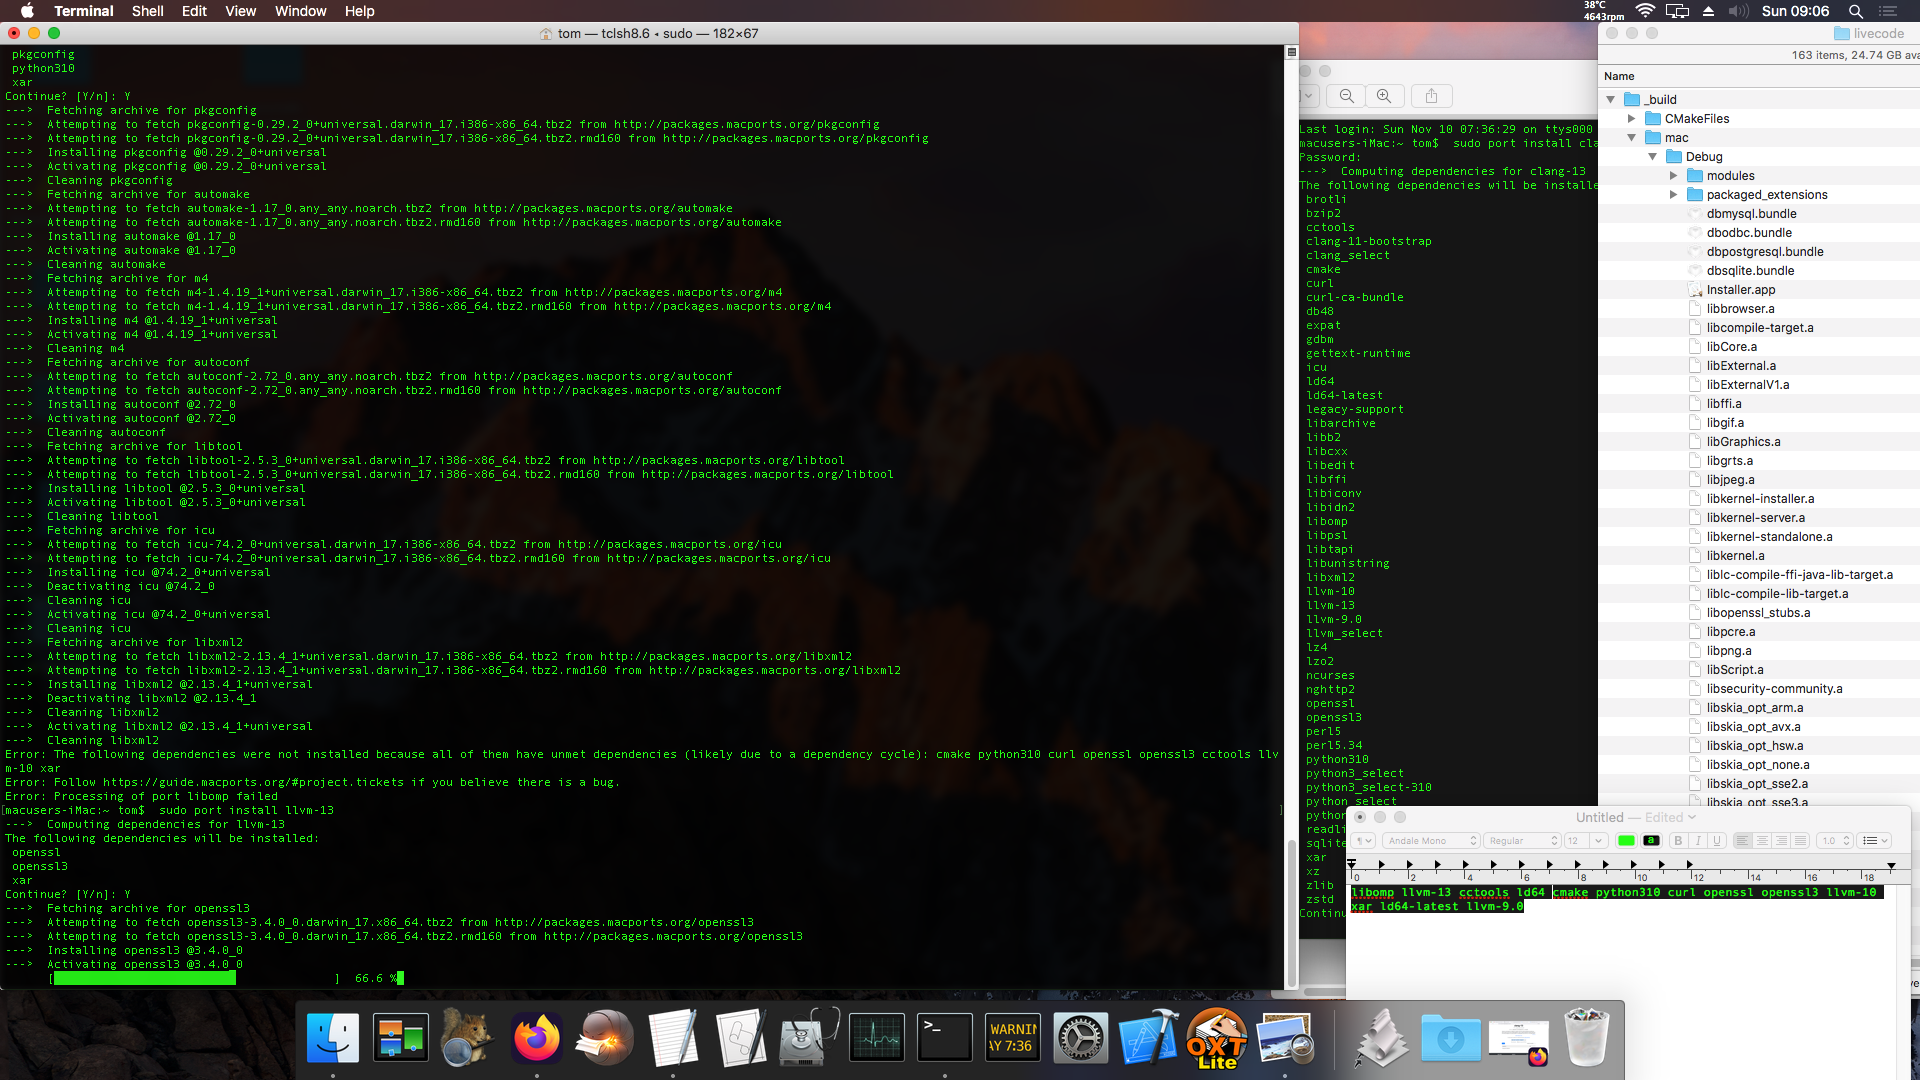
Task: Open the Window menu
Action: [x=300, y=11]
